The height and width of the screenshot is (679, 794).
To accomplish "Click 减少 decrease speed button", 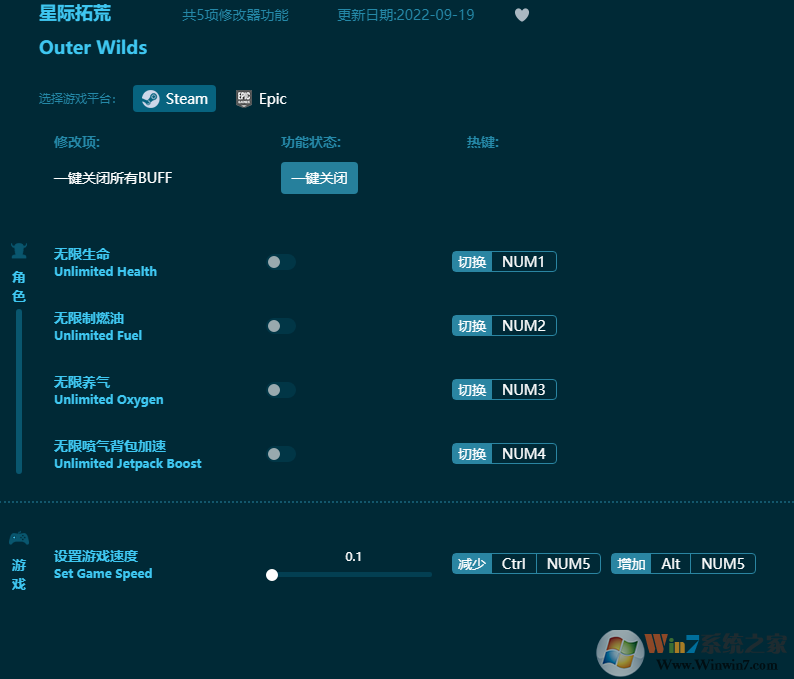I will coord(472,564).
